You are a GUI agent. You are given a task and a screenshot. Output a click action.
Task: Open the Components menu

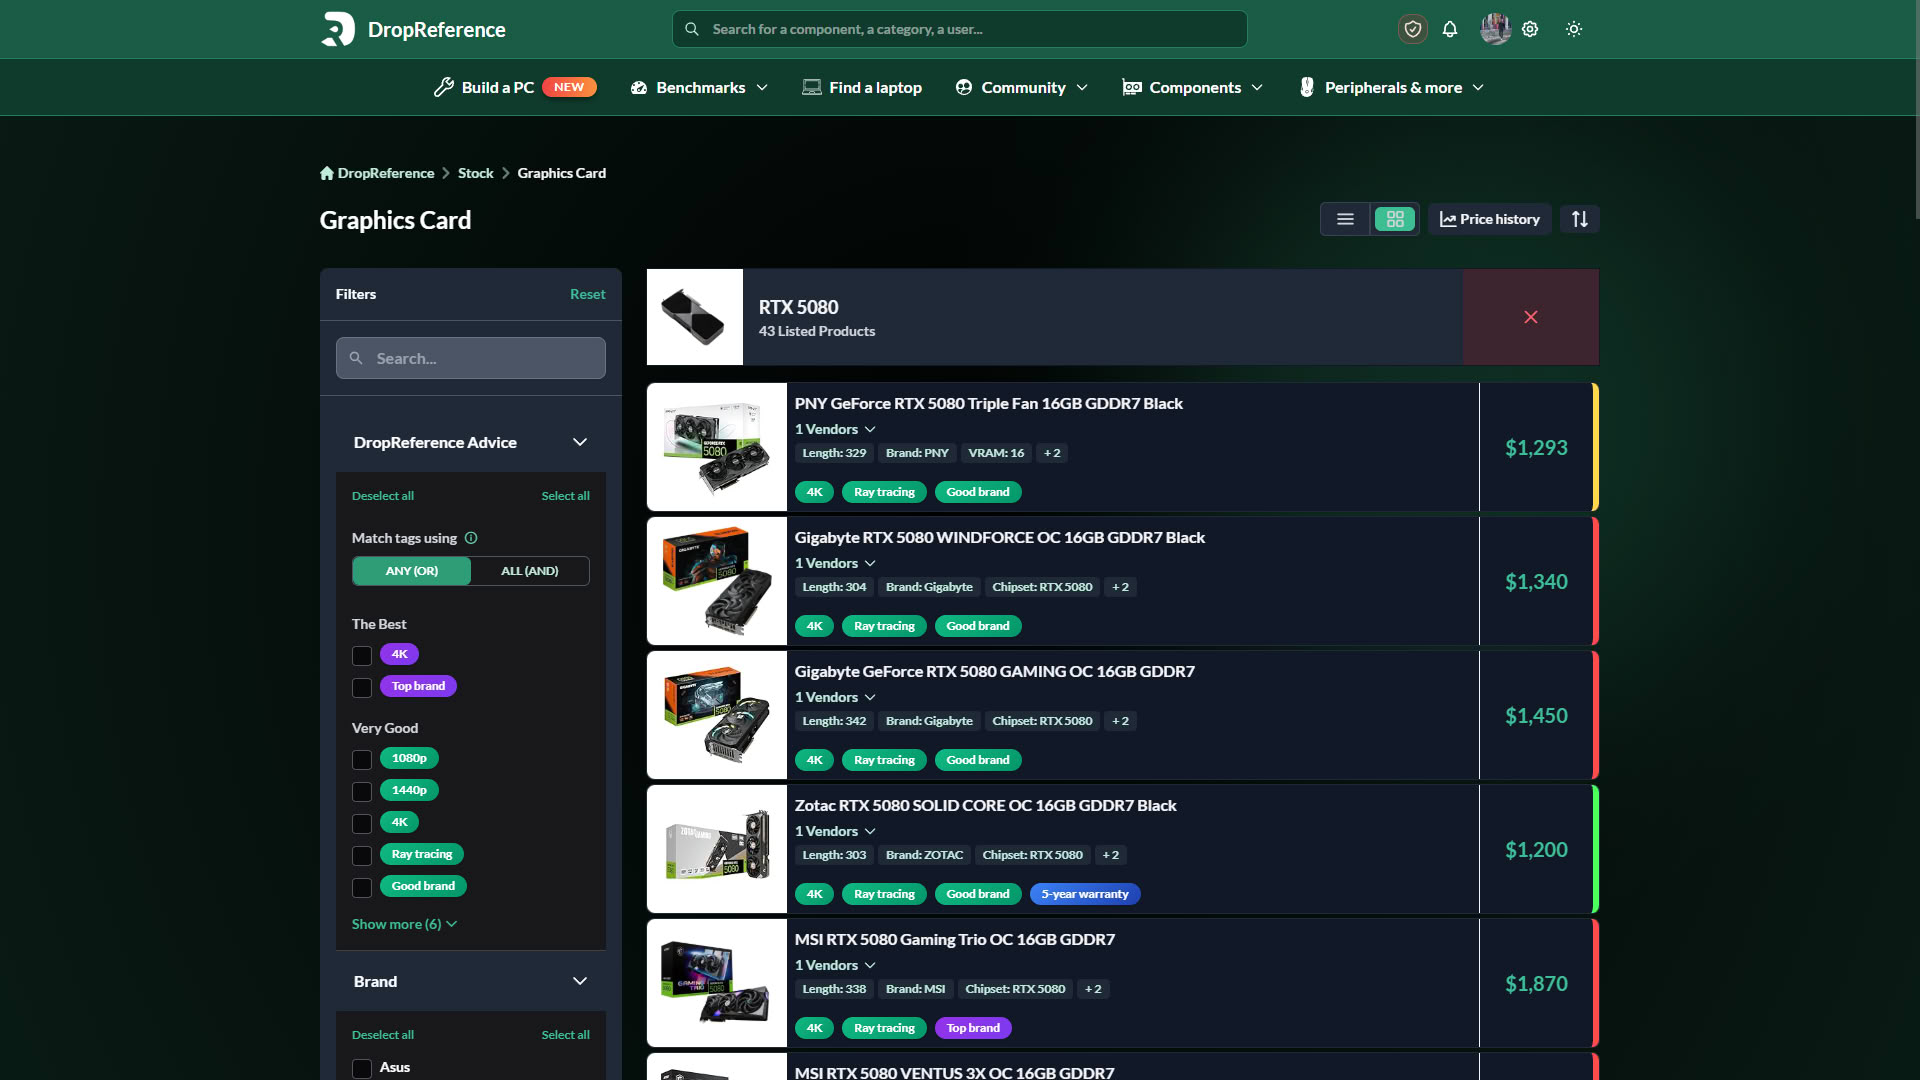click(x=1193, y=88)
